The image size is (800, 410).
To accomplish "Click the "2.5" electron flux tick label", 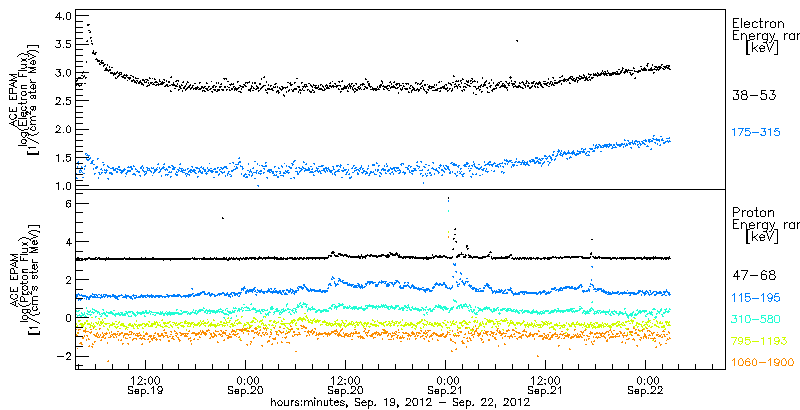I will click(62, 101).
